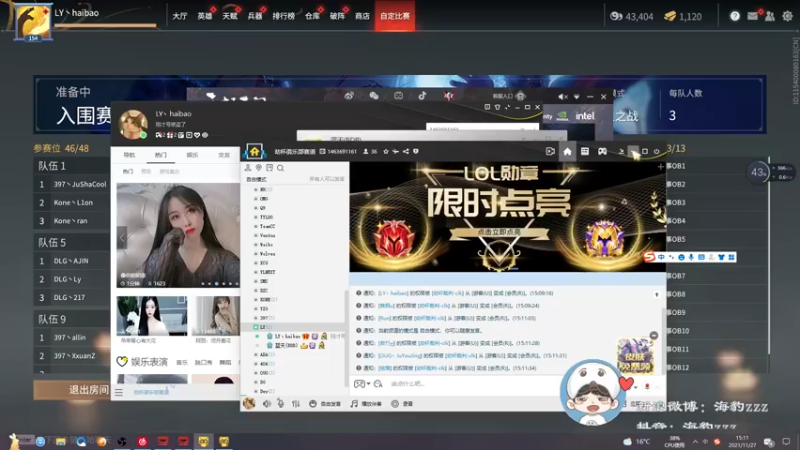The width and height of the screenshot is (800, 450).
Task: Click the DUG JuYouJing name link in chat
Action: coord(399,356)
